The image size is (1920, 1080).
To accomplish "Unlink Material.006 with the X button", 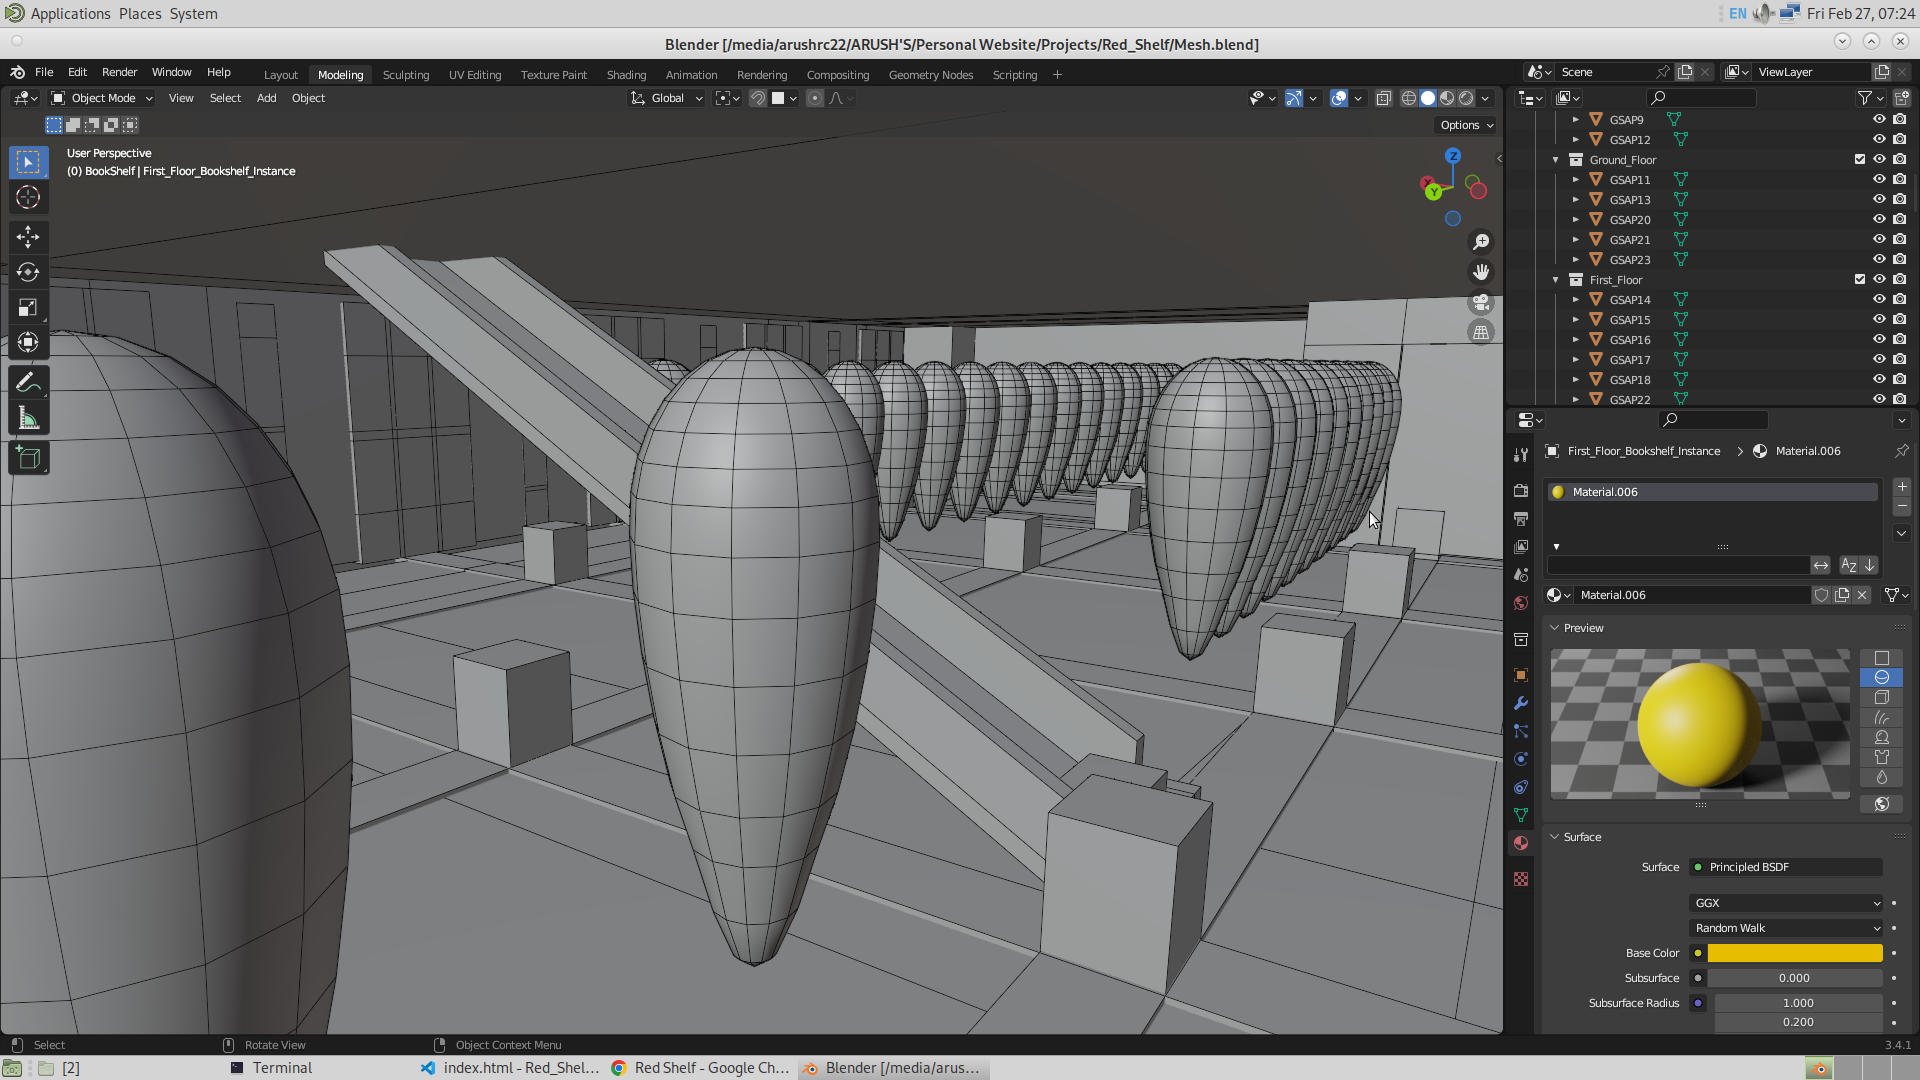I will (x=1862, y=595).
